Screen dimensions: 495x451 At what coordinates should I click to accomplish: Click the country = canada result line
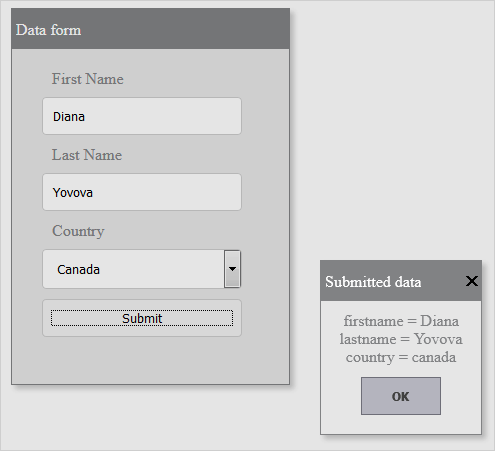401,357
